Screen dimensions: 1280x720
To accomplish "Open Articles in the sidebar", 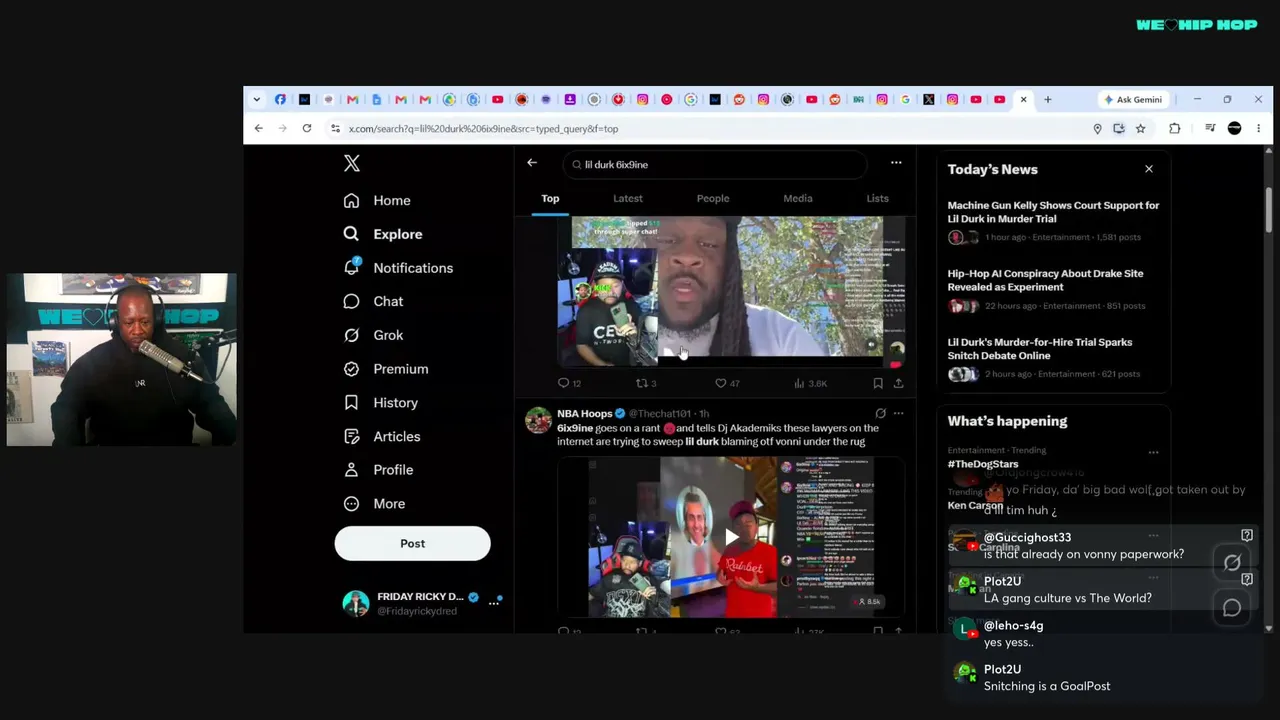I will [x=382, y=436].
